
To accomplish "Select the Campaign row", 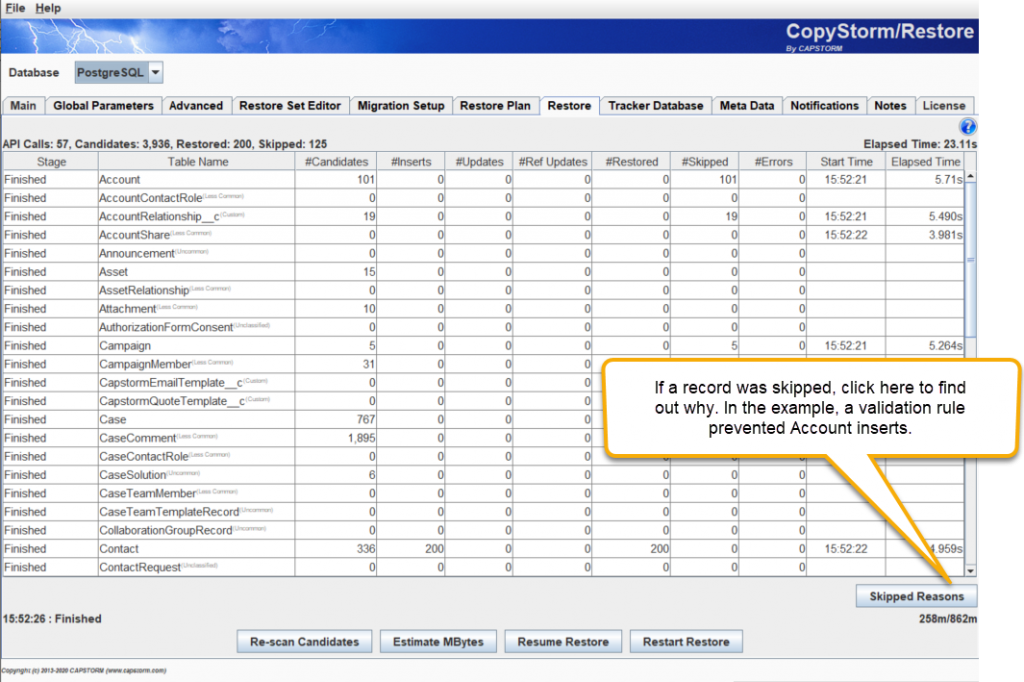I will tap(484, 346).
